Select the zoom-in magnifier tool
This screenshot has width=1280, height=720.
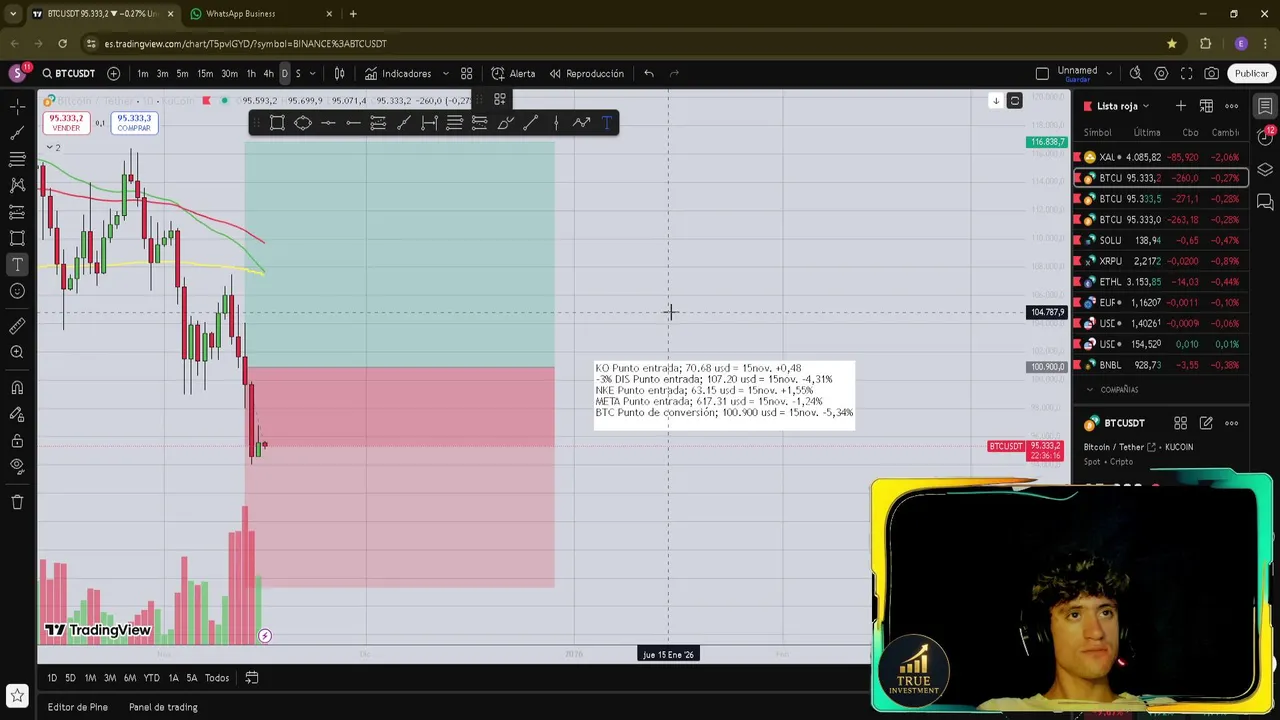coord(17,352)
